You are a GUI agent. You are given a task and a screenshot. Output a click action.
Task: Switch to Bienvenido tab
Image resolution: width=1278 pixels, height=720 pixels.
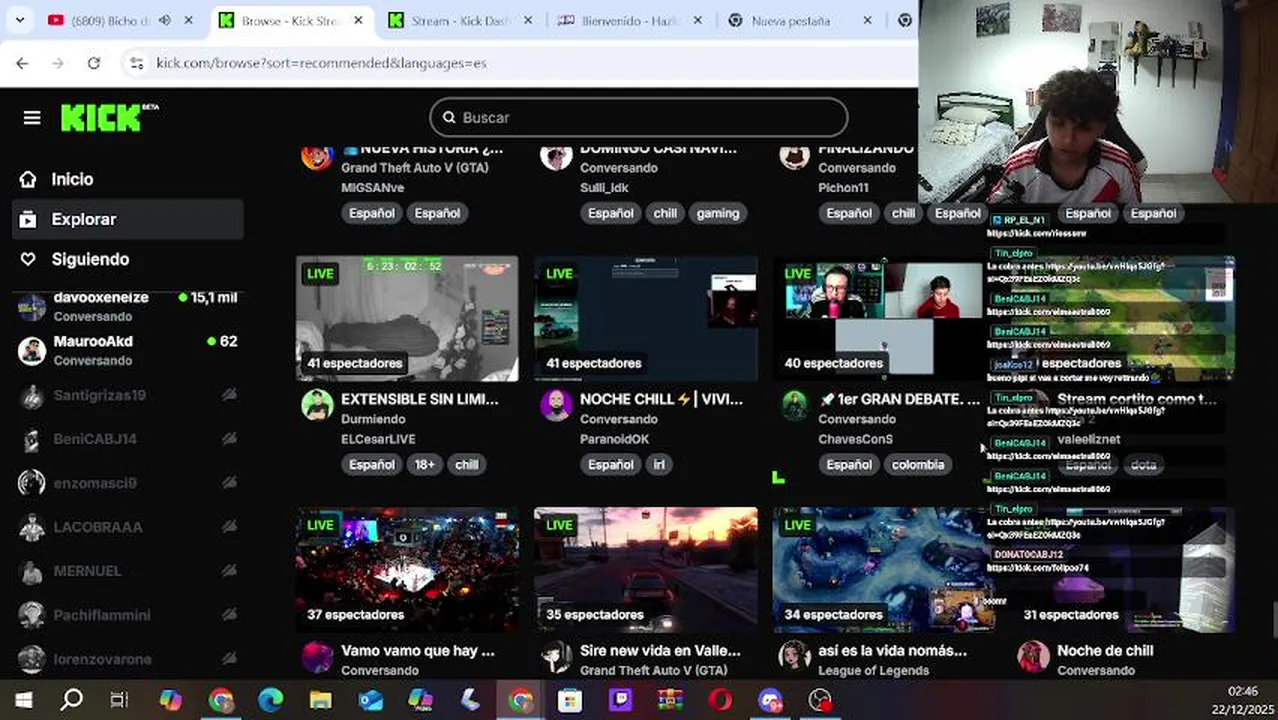(630, 20)
